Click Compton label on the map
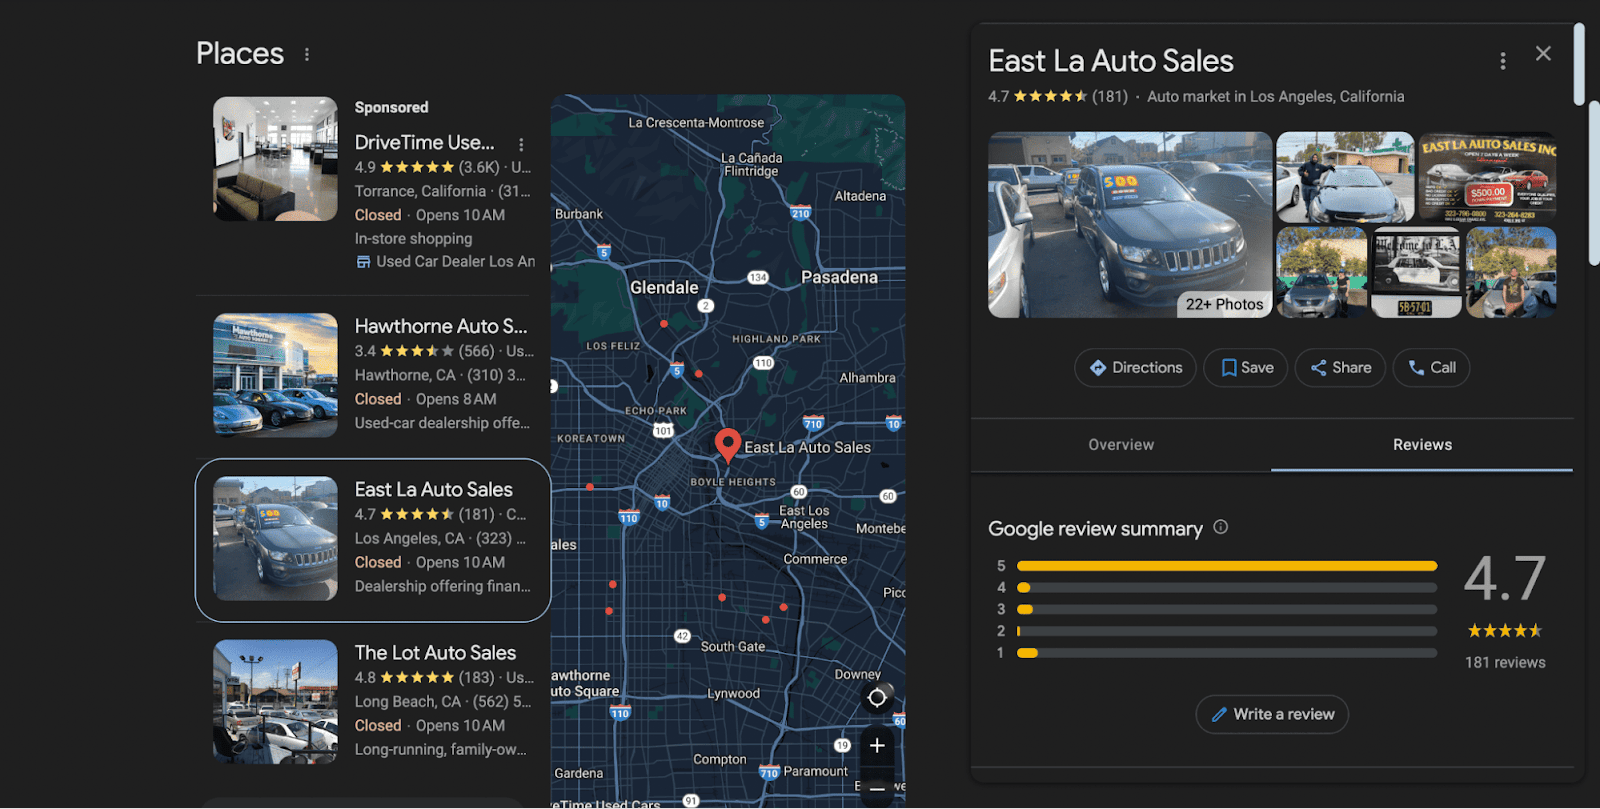 (720, 759)
